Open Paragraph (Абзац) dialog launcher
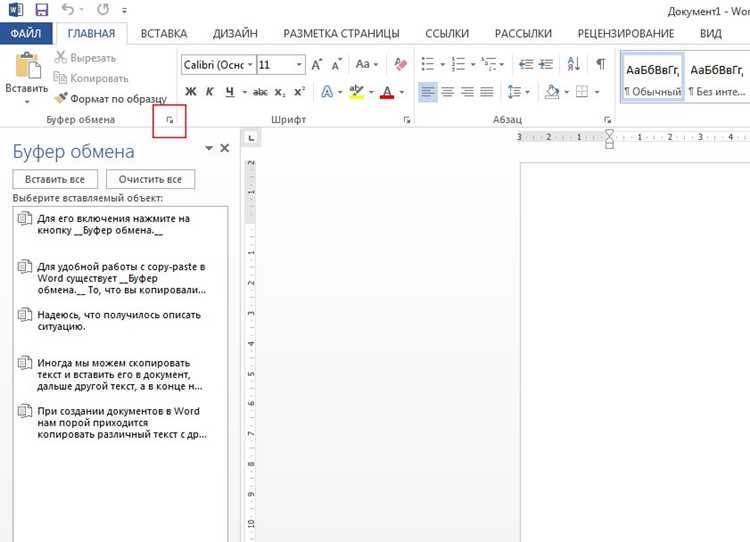This screenshot has height=542, width=750. [607, 120]
